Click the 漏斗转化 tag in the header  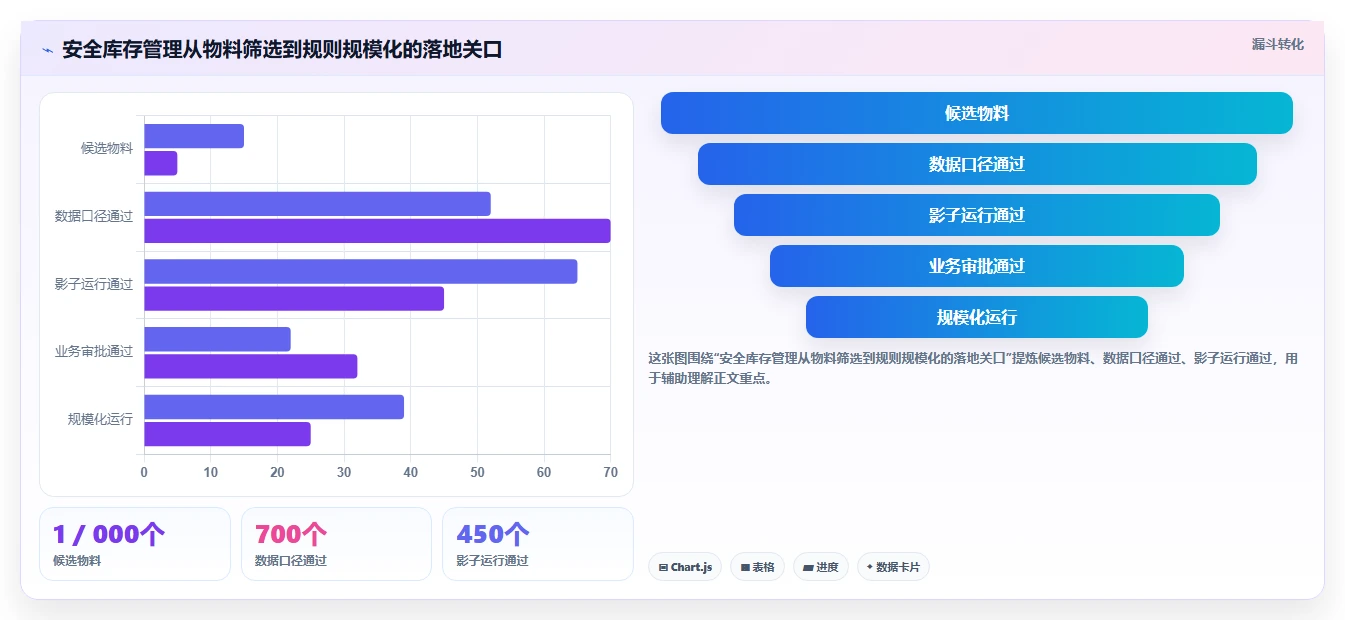(x=1278, y=44)
